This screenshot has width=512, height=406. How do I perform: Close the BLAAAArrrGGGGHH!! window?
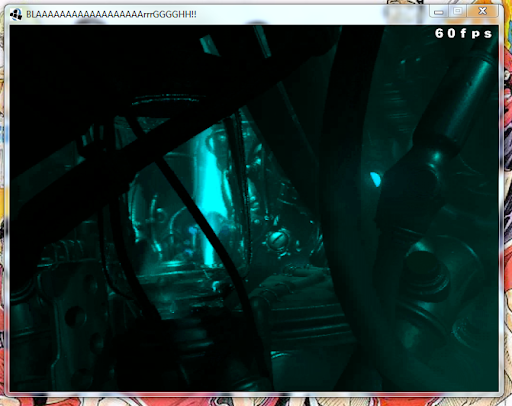[482, 12]
